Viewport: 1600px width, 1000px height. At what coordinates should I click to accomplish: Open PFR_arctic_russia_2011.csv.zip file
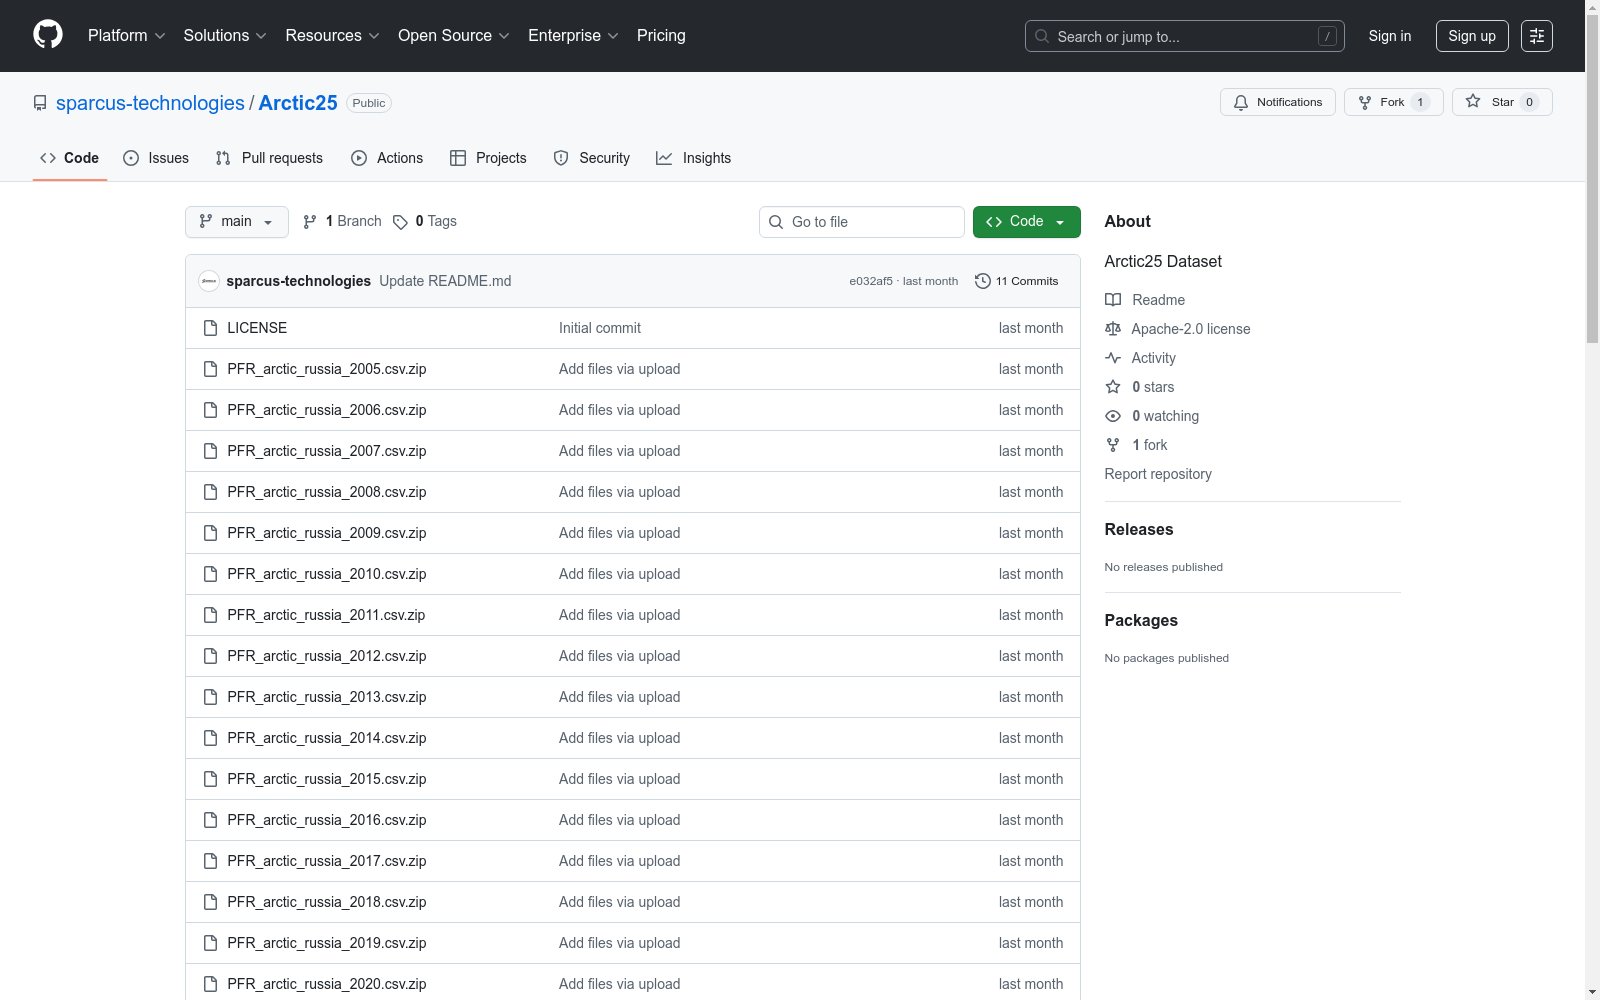326,615
